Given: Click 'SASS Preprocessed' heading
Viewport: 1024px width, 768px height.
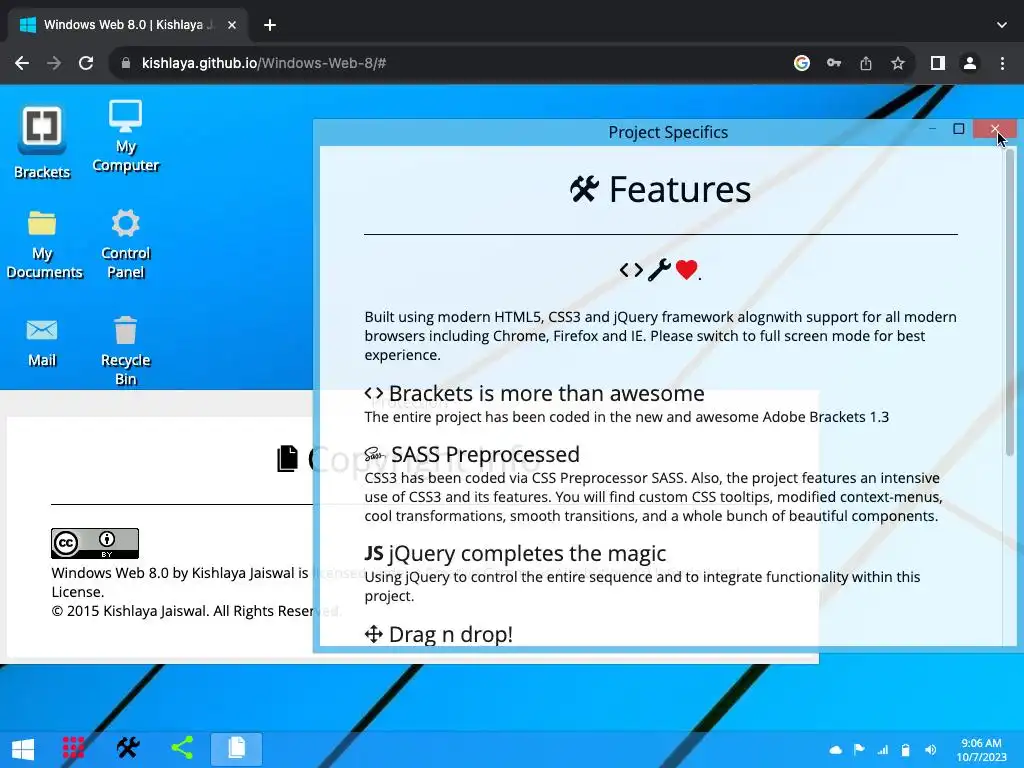Looking at the screenshot, I should 472,454.
